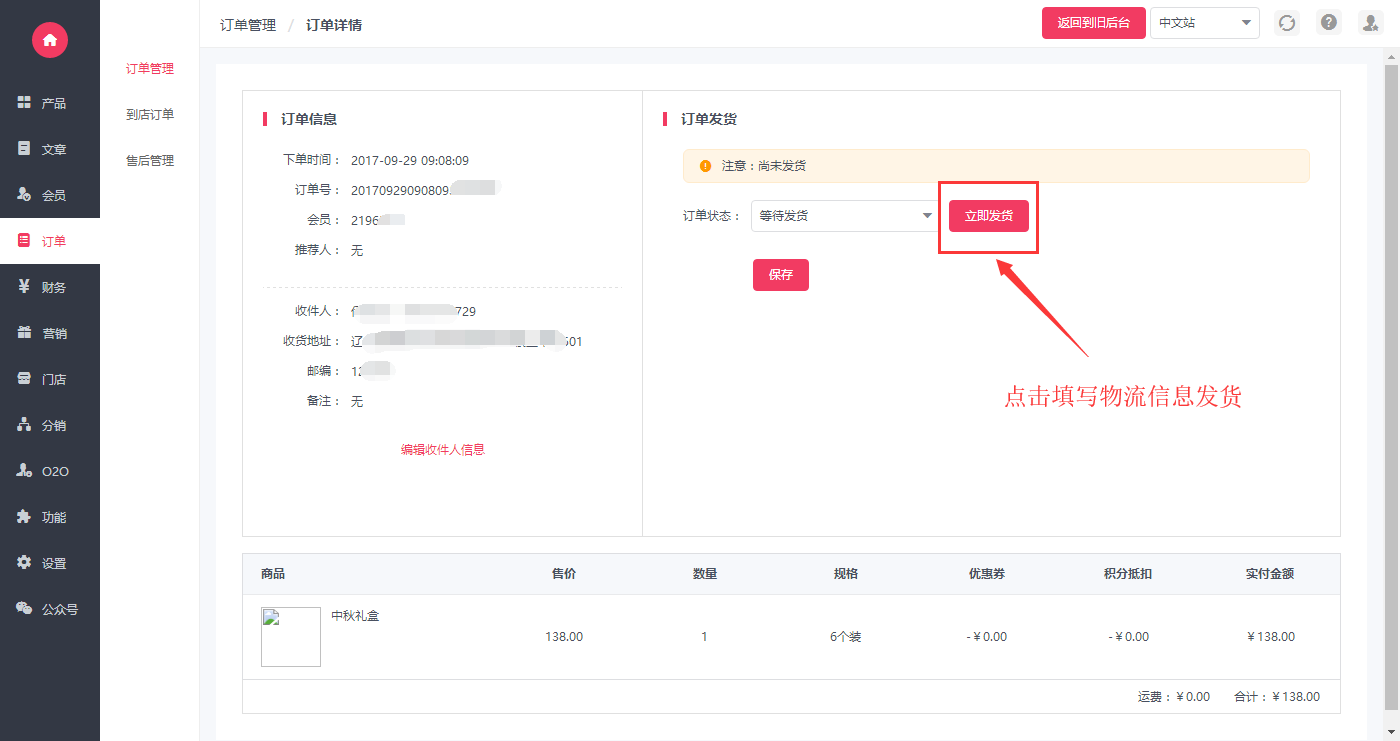Open the help question mark icon
Viewport: 1400px width, 741px height.
point(1328,23)
